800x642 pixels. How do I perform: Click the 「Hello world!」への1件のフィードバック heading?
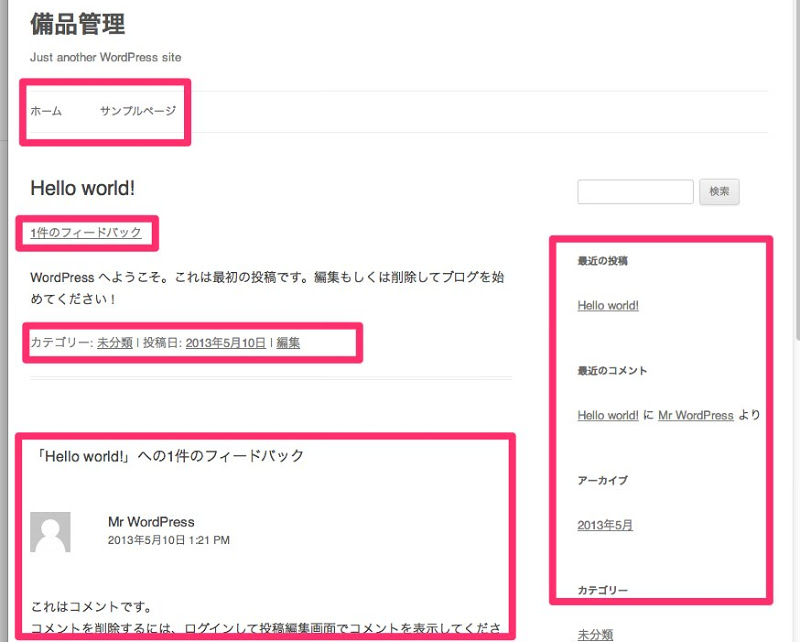click(168, 456)
